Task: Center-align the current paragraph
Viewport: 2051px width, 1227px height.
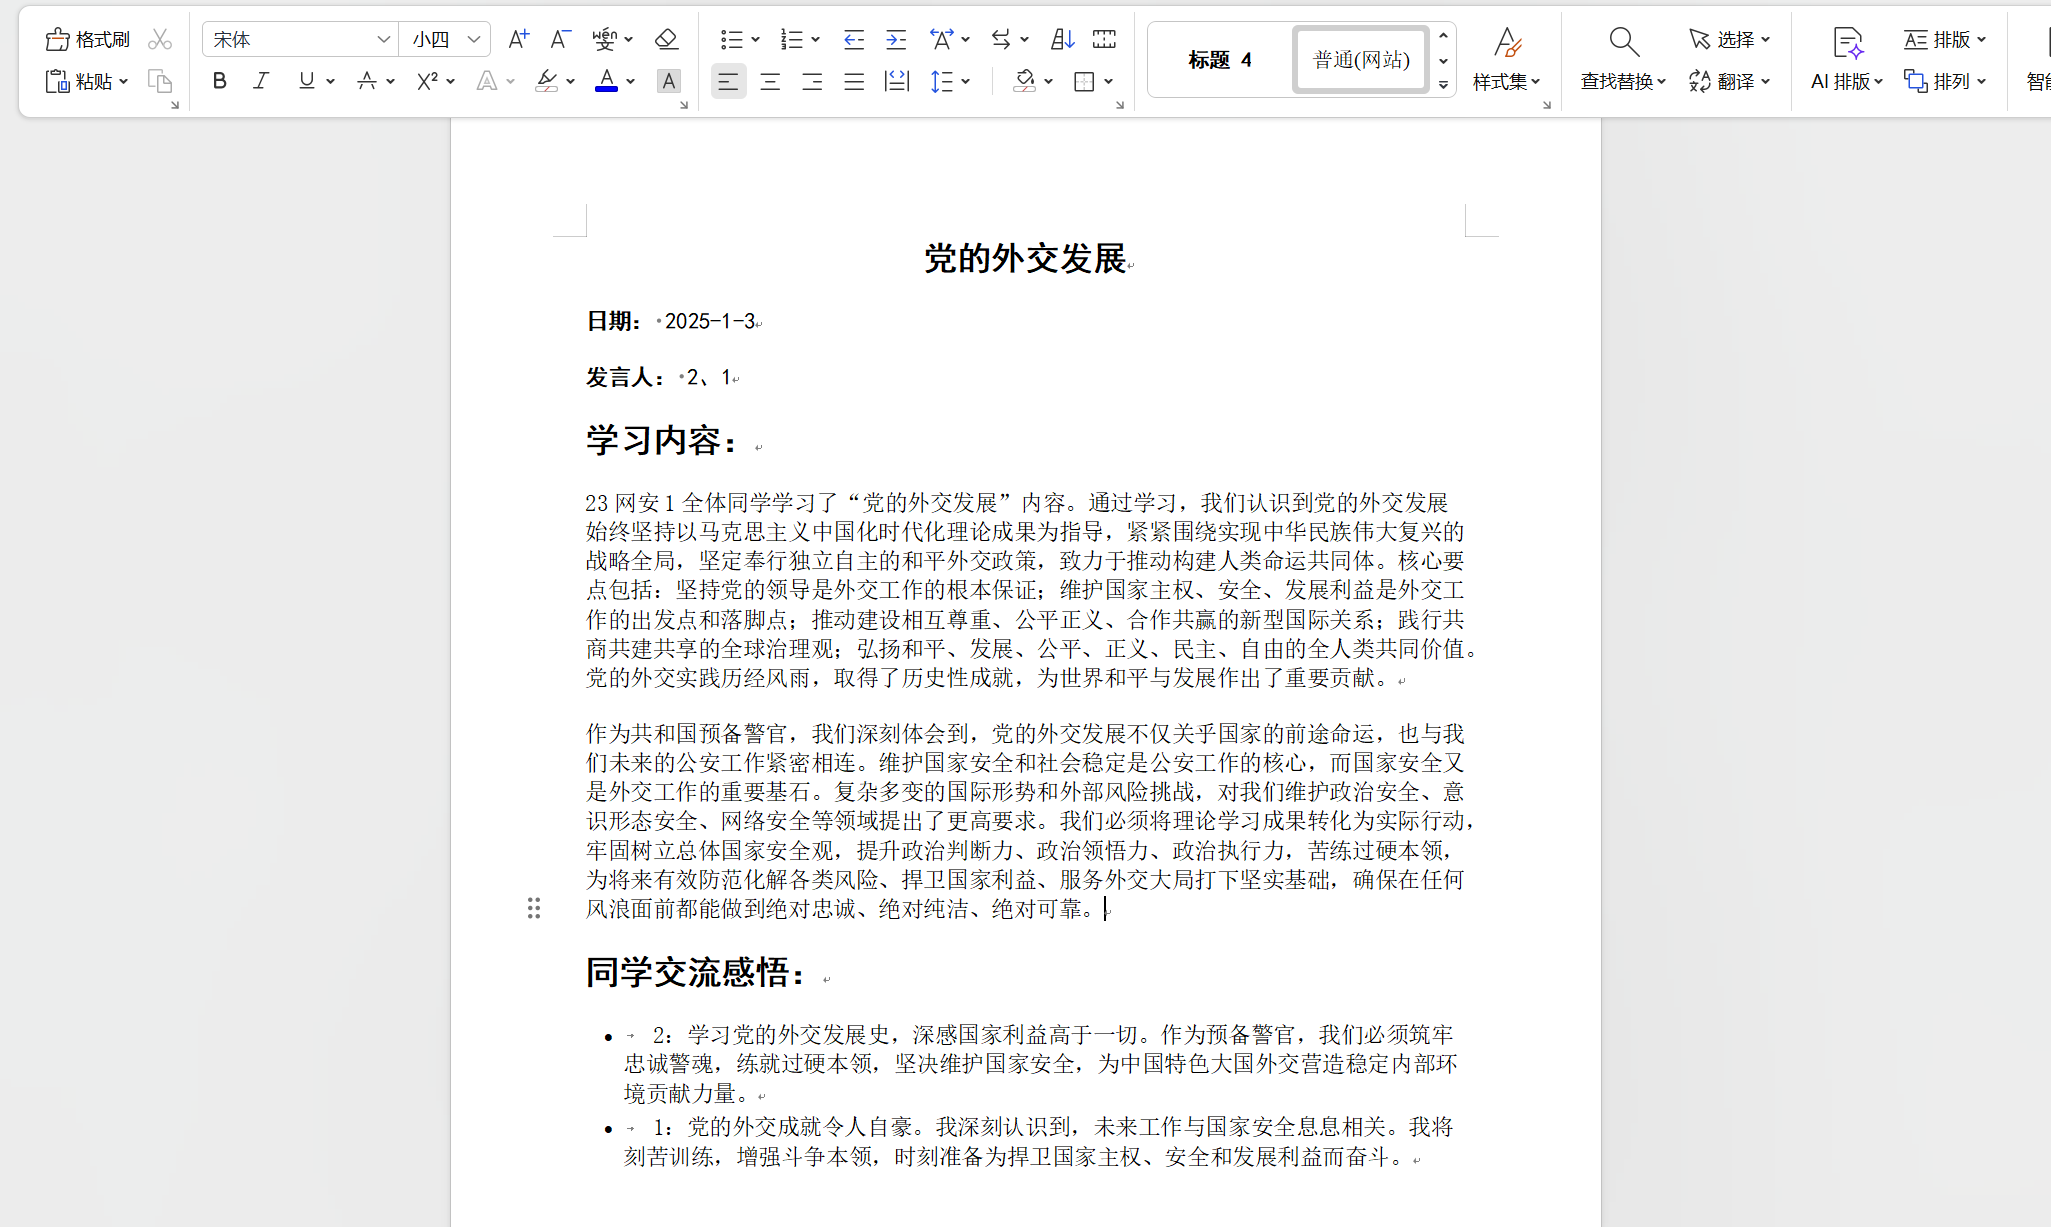Action: (770, 81)
